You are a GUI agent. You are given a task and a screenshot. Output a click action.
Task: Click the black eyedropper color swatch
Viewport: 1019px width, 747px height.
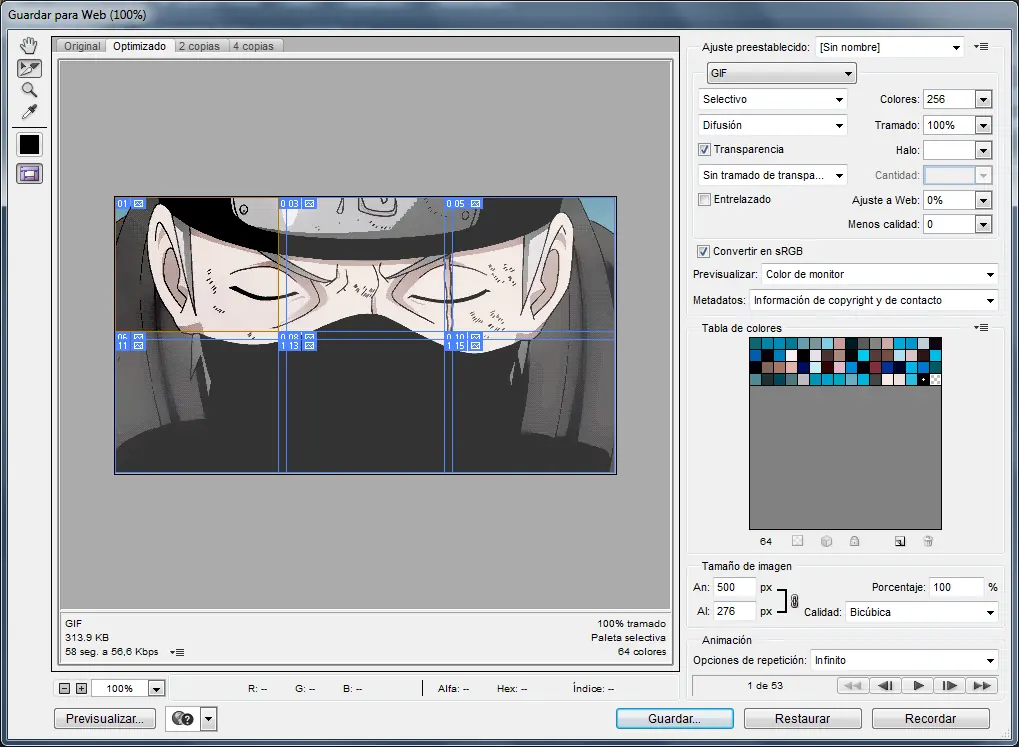point(29,144)
